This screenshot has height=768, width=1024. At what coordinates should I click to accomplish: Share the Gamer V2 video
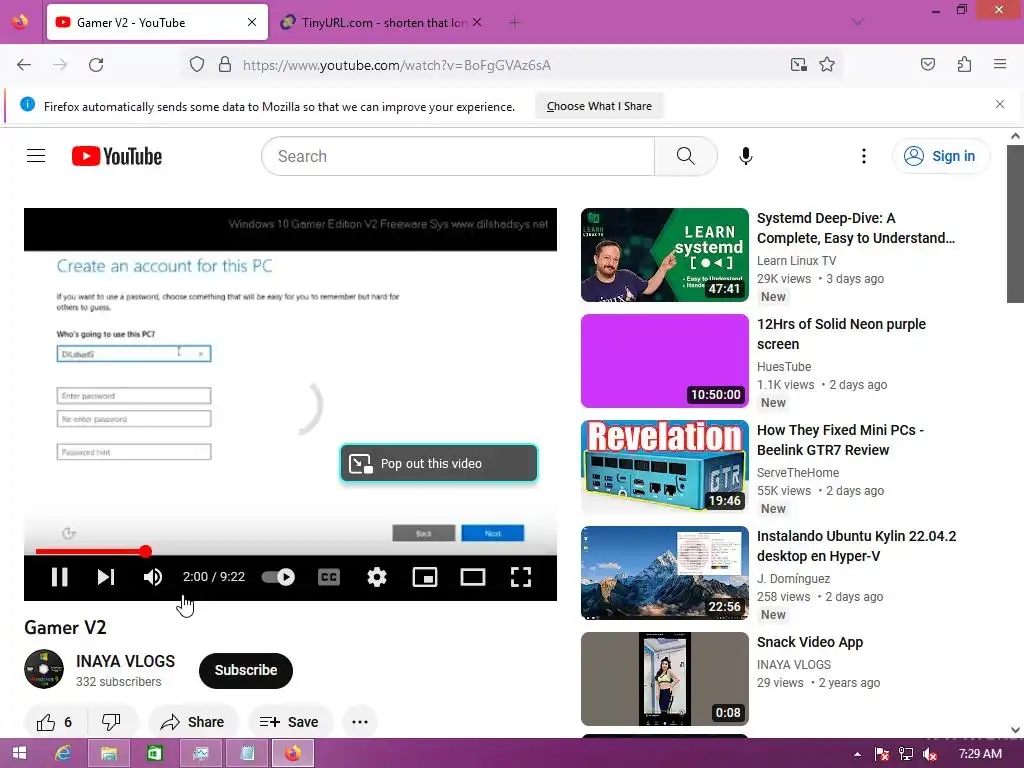(193, 722)
